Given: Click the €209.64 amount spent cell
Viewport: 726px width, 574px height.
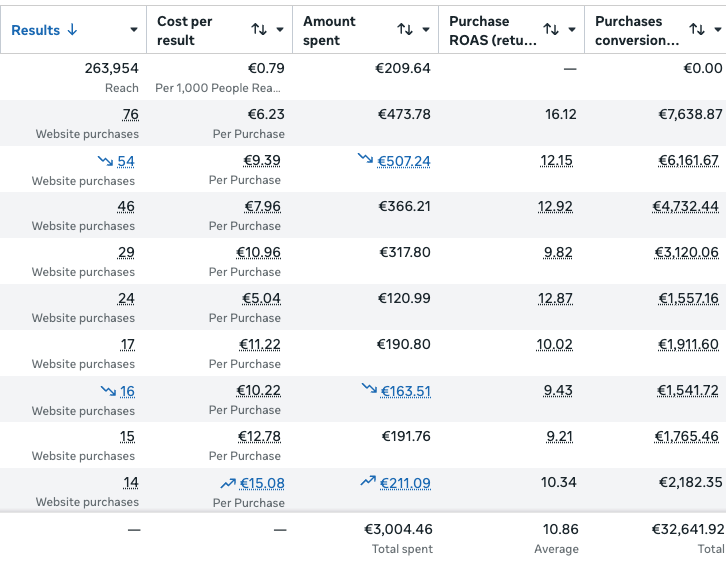Looking at the screenshot, I should (x=403, y=69).
